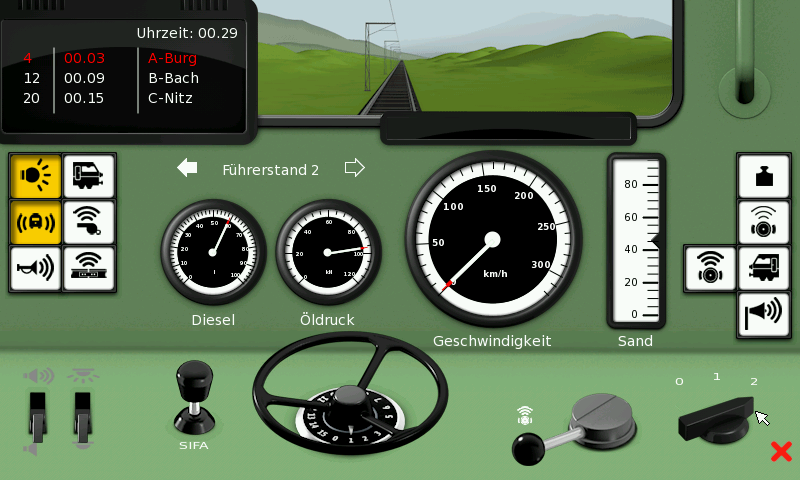Image resolution: width=800 pixels, height=480 pixels.
Task: Click the black rotary selector knob
Action: pos(717,420)
